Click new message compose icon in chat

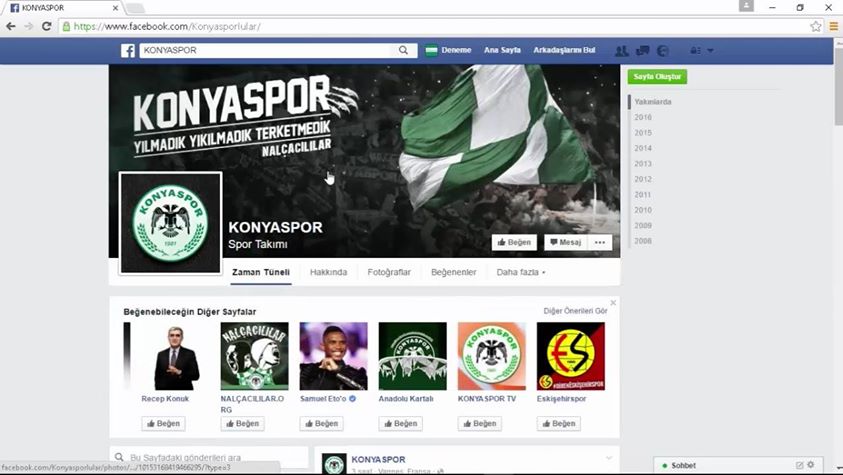[x=799, y=465]
